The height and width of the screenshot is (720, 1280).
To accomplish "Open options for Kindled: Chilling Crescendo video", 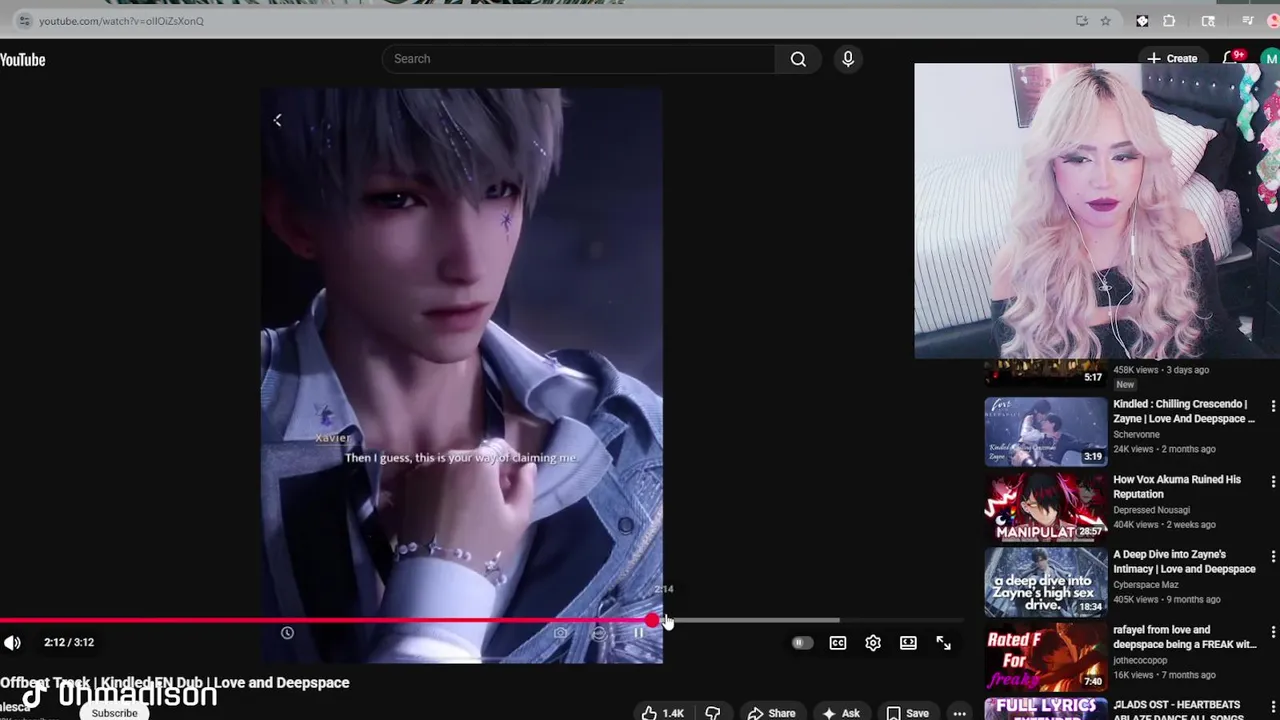I will coord(1273,406).
